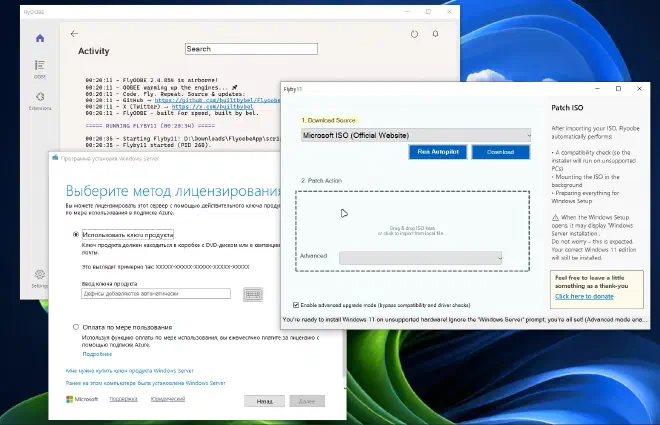Open Поддержка link in setup footer
Image resolution: width=660 pixels, height=425 pixels.
123,399
